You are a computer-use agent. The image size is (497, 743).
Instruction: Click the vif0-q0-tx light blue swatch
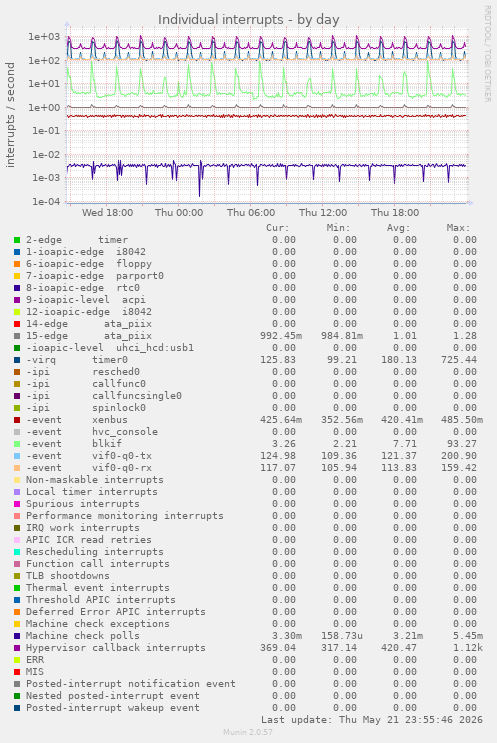point(17,456)
